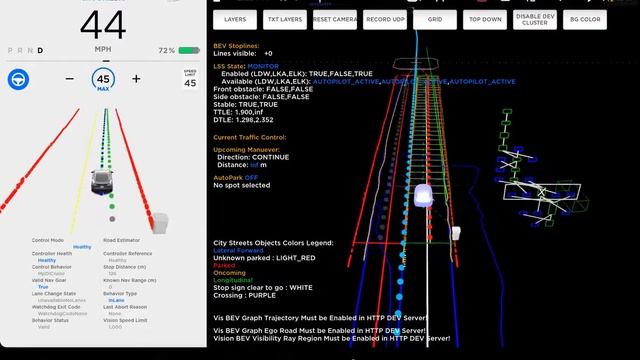Click the 'Vision Speed Limit' label
Image resolution: width=640 pixels, height=360 pixels.
pyautogui.click(x=125, y=320)
